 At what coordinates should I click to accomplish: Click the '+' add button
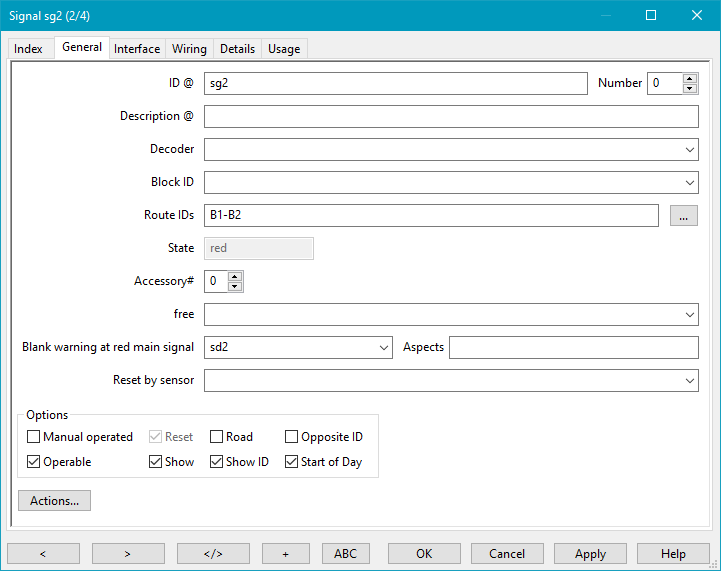tap(285, 553)
